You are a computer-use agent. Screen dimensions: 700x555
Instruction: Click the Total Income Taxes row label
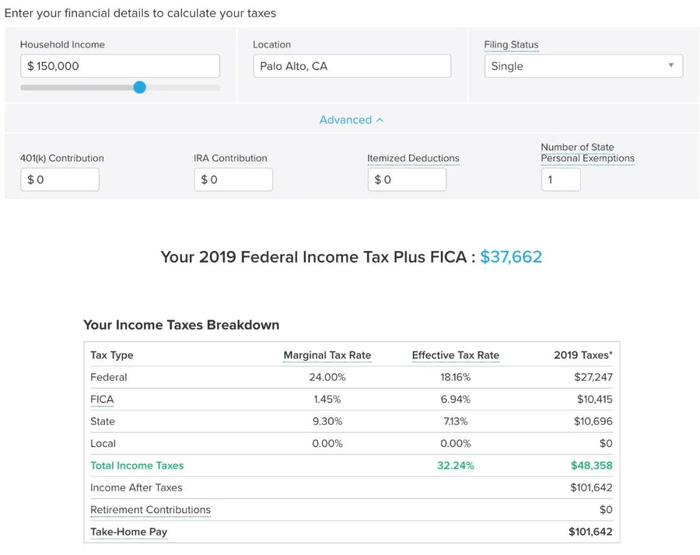coord(137,465)
